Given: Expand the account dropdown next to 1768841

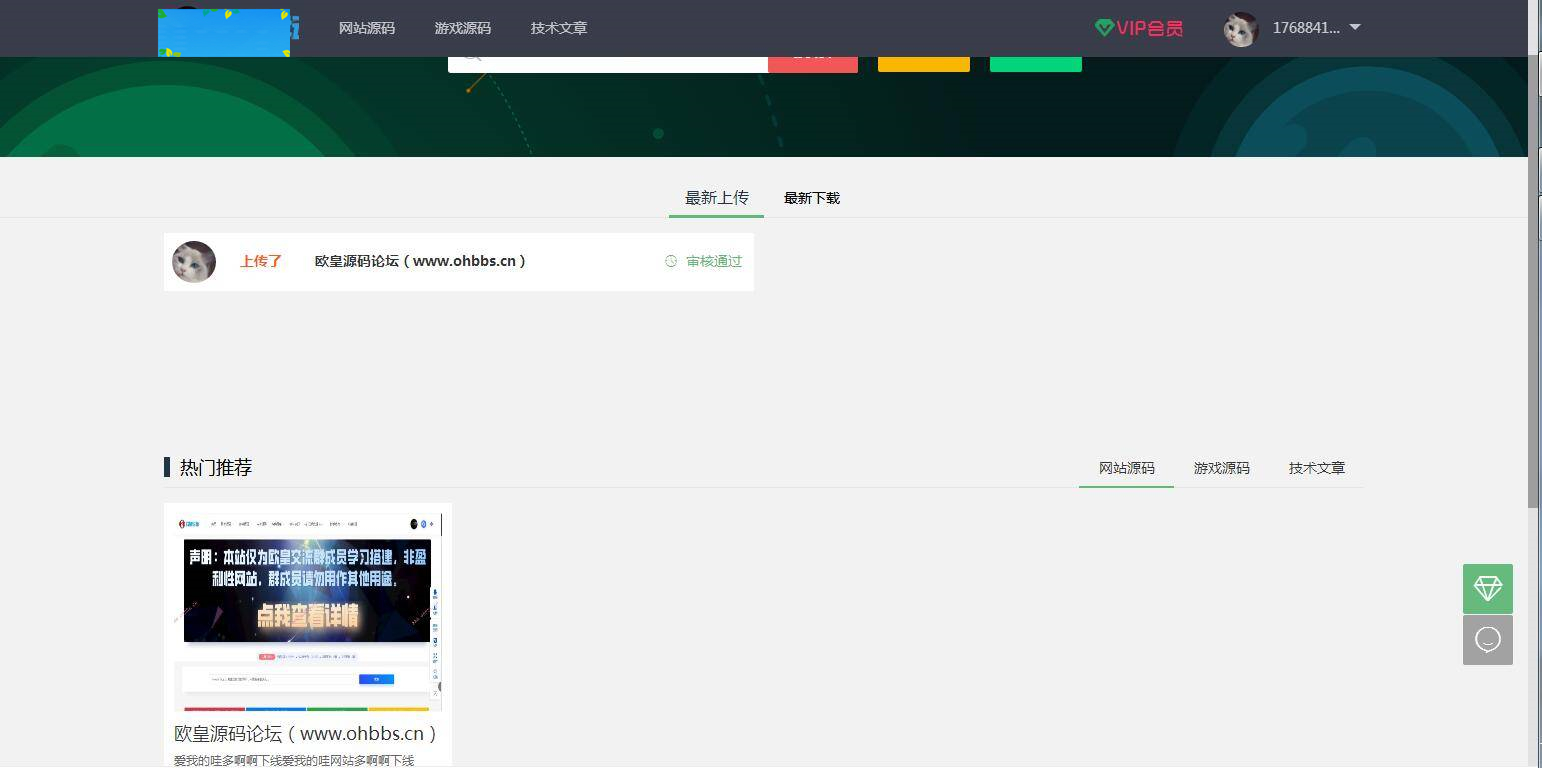Looking at the screenshot, I should (1355, 28).
